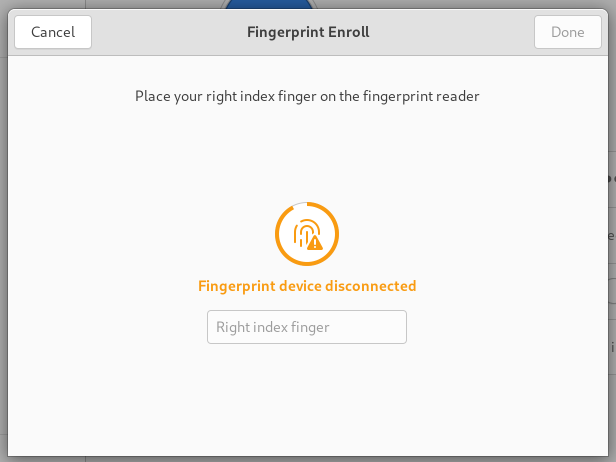Click the empty header space between title and Done

tap(452, 32)
